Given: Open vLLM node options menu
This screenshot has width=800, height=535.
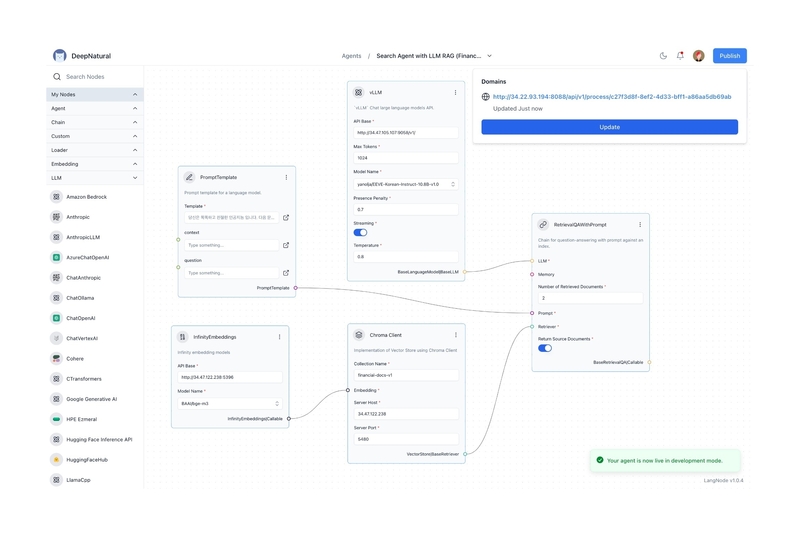Looking at the screenshot, I should coord(455,92).
